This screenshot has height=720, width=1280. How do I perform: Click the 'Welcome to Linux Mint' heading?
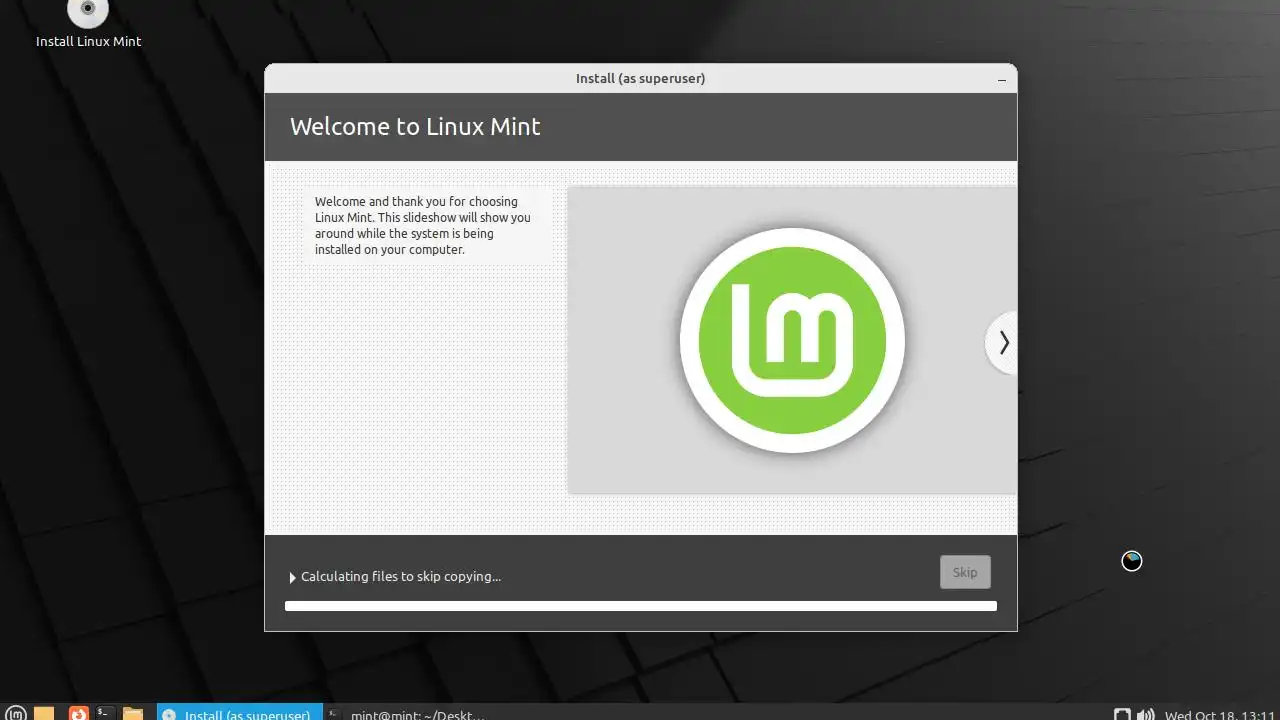point(415,126)
